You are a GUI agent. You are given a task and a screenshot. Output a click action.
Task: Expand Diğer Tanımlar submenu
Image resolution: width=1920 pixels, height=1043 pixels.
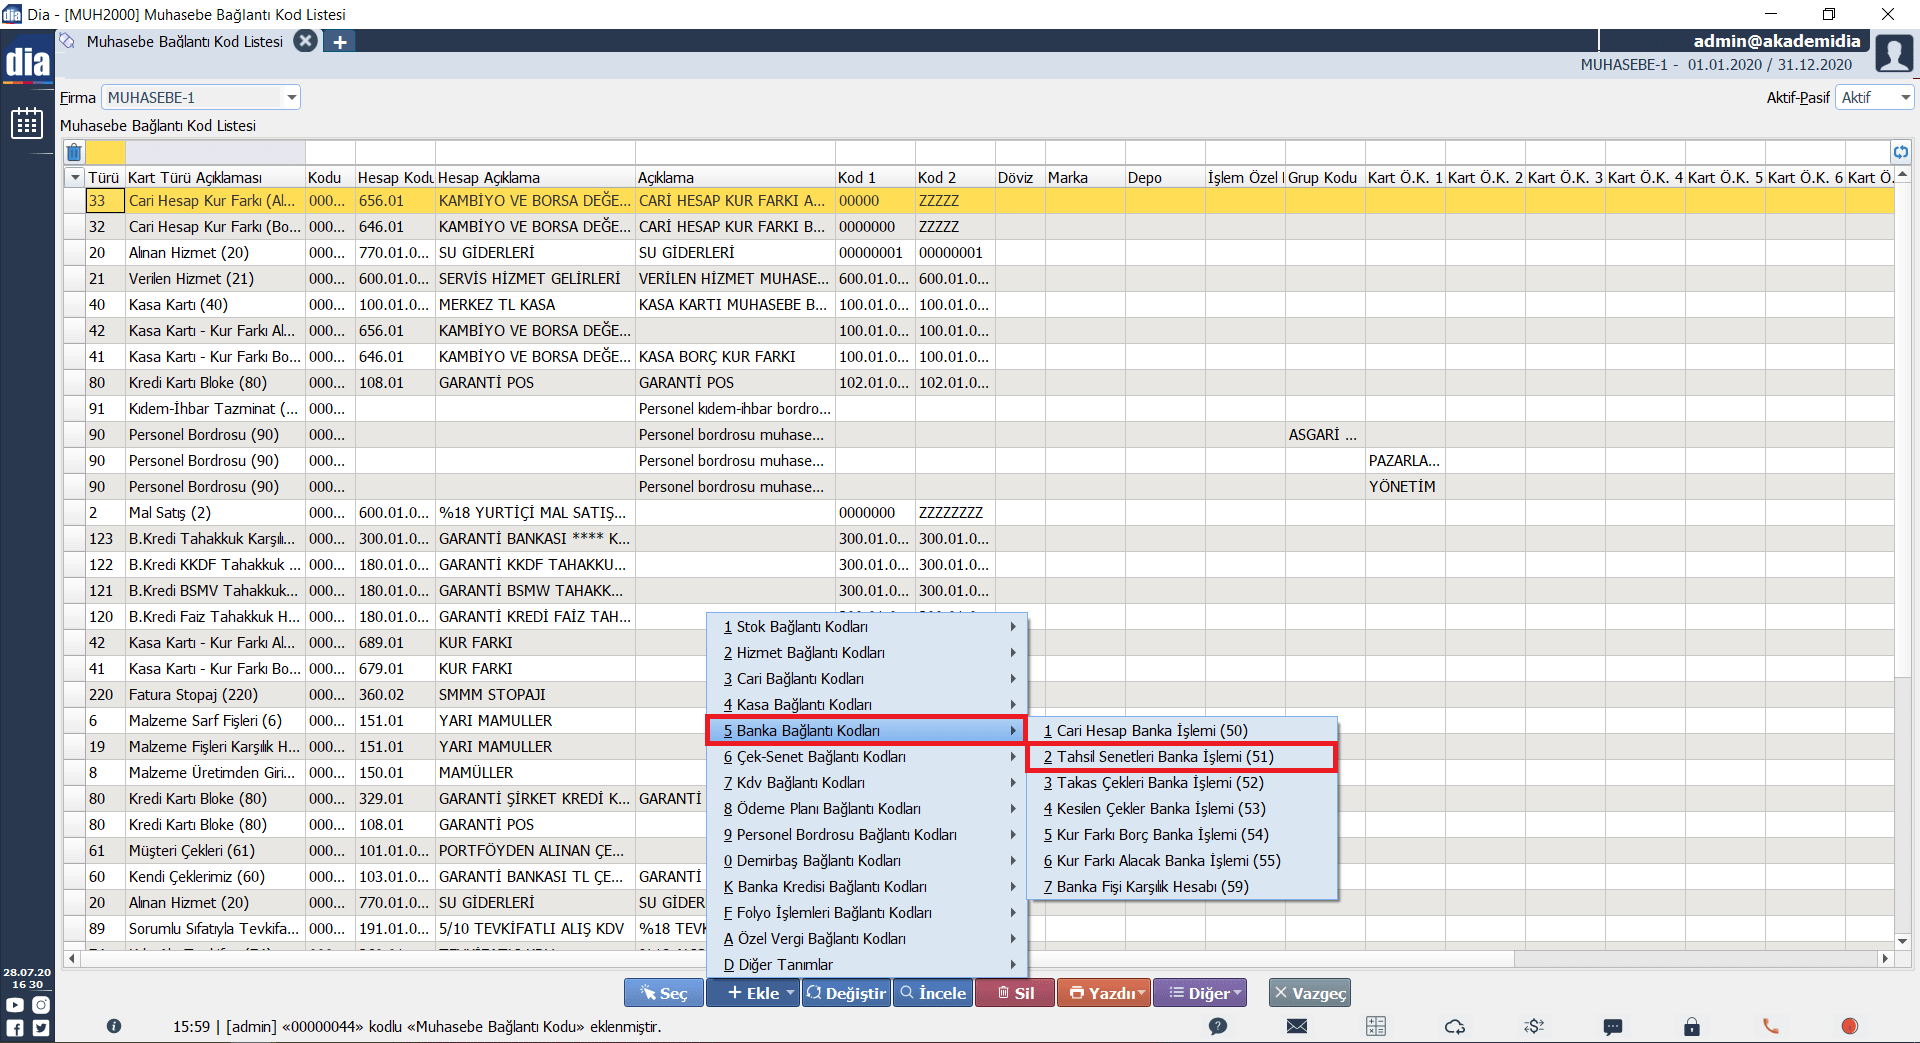pos(867,965)
